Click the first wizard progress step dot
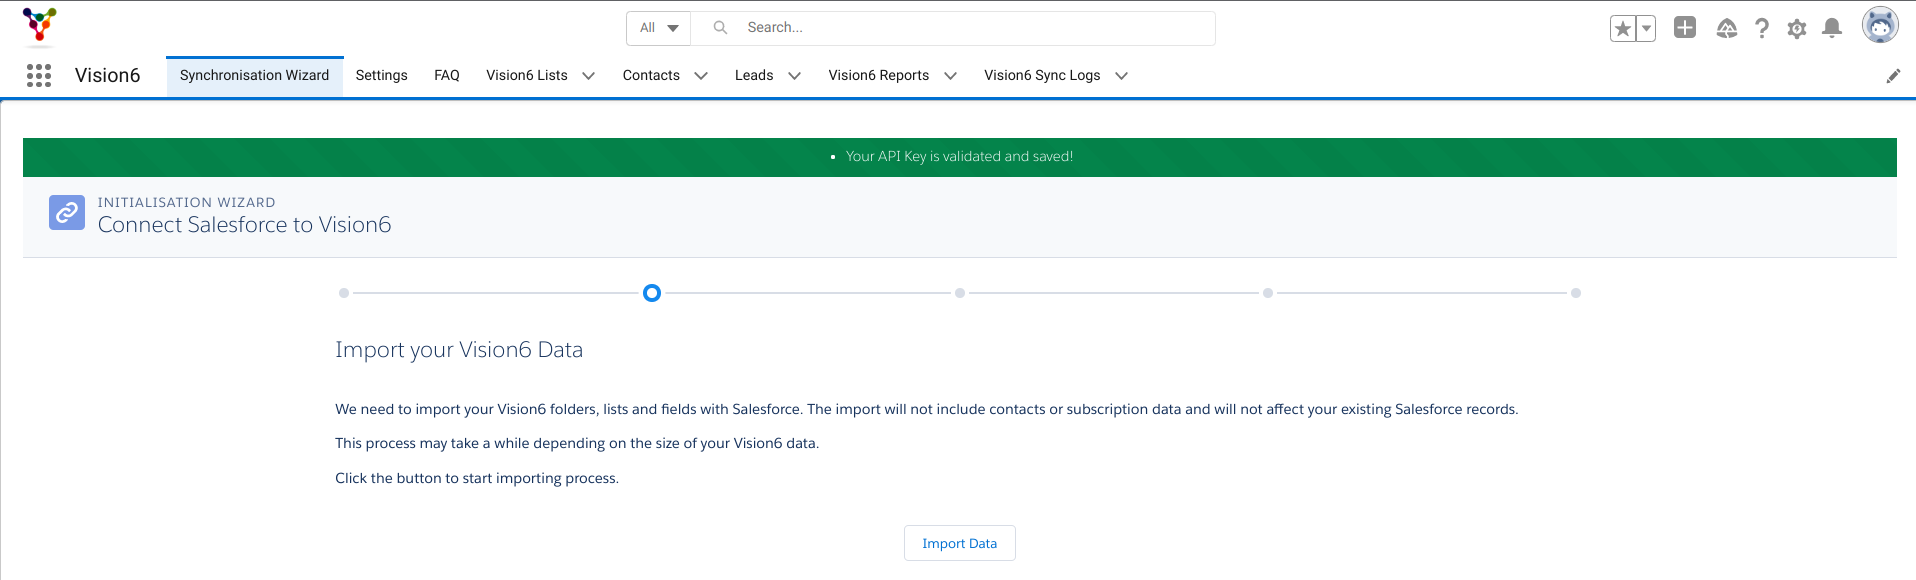The width and height of the screenshot is (1916, 580). pyautogui.click(x=344, y=293)
